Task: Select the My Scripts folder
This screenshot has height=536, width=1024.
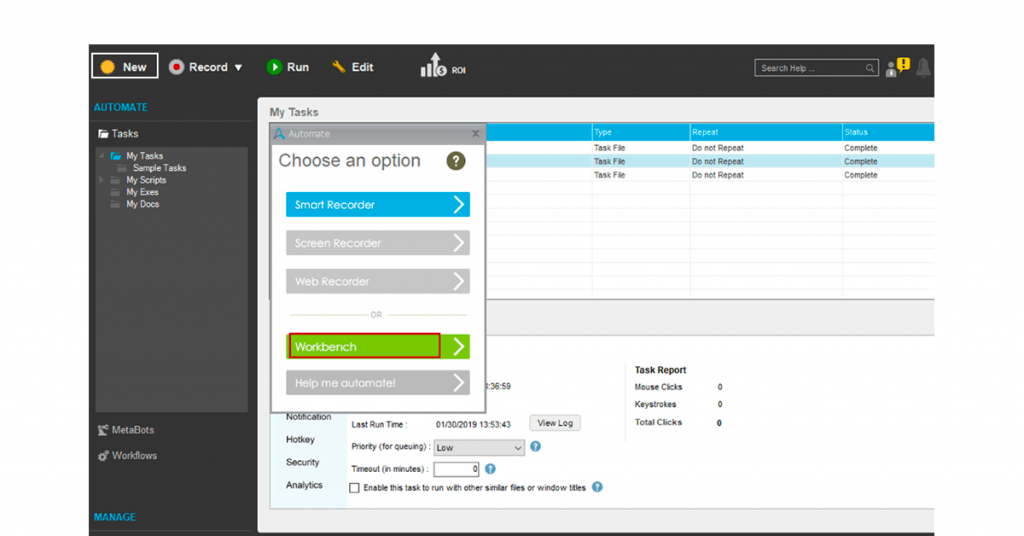Action: [x=146, y=180]
